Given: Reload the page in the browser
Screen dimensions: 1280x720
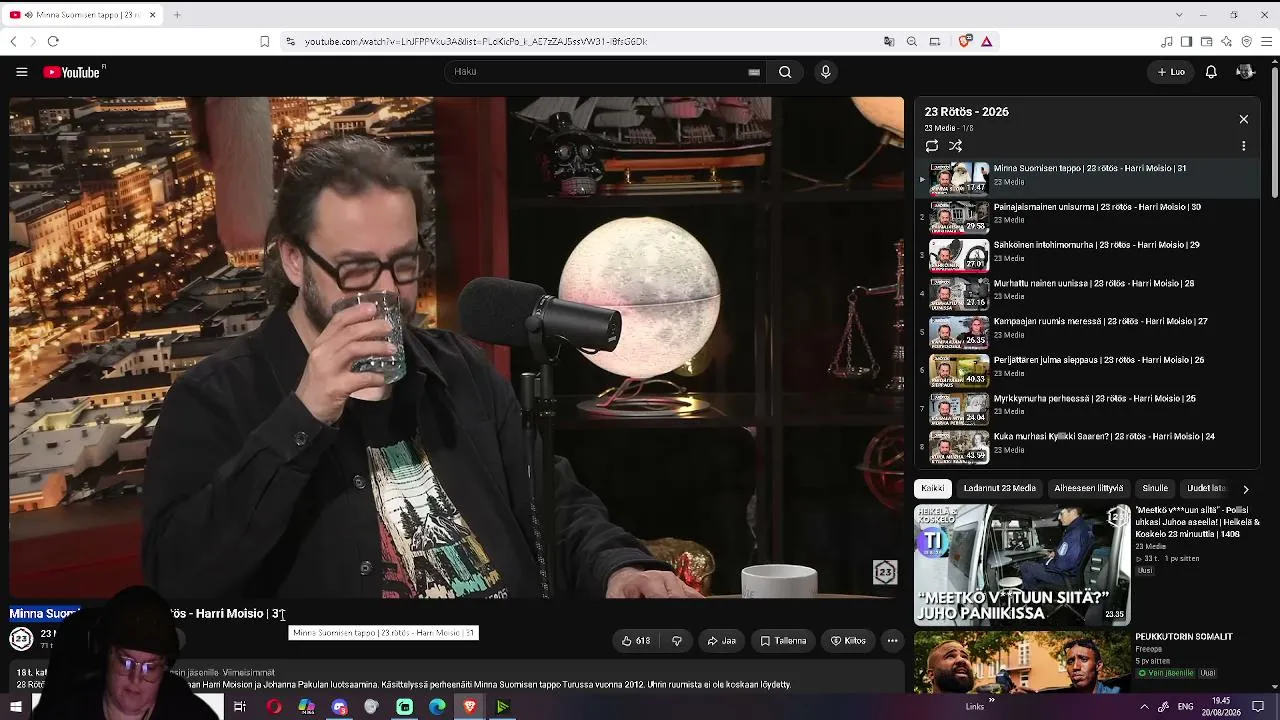Looking at the screenshot, I should coord(53,41).
